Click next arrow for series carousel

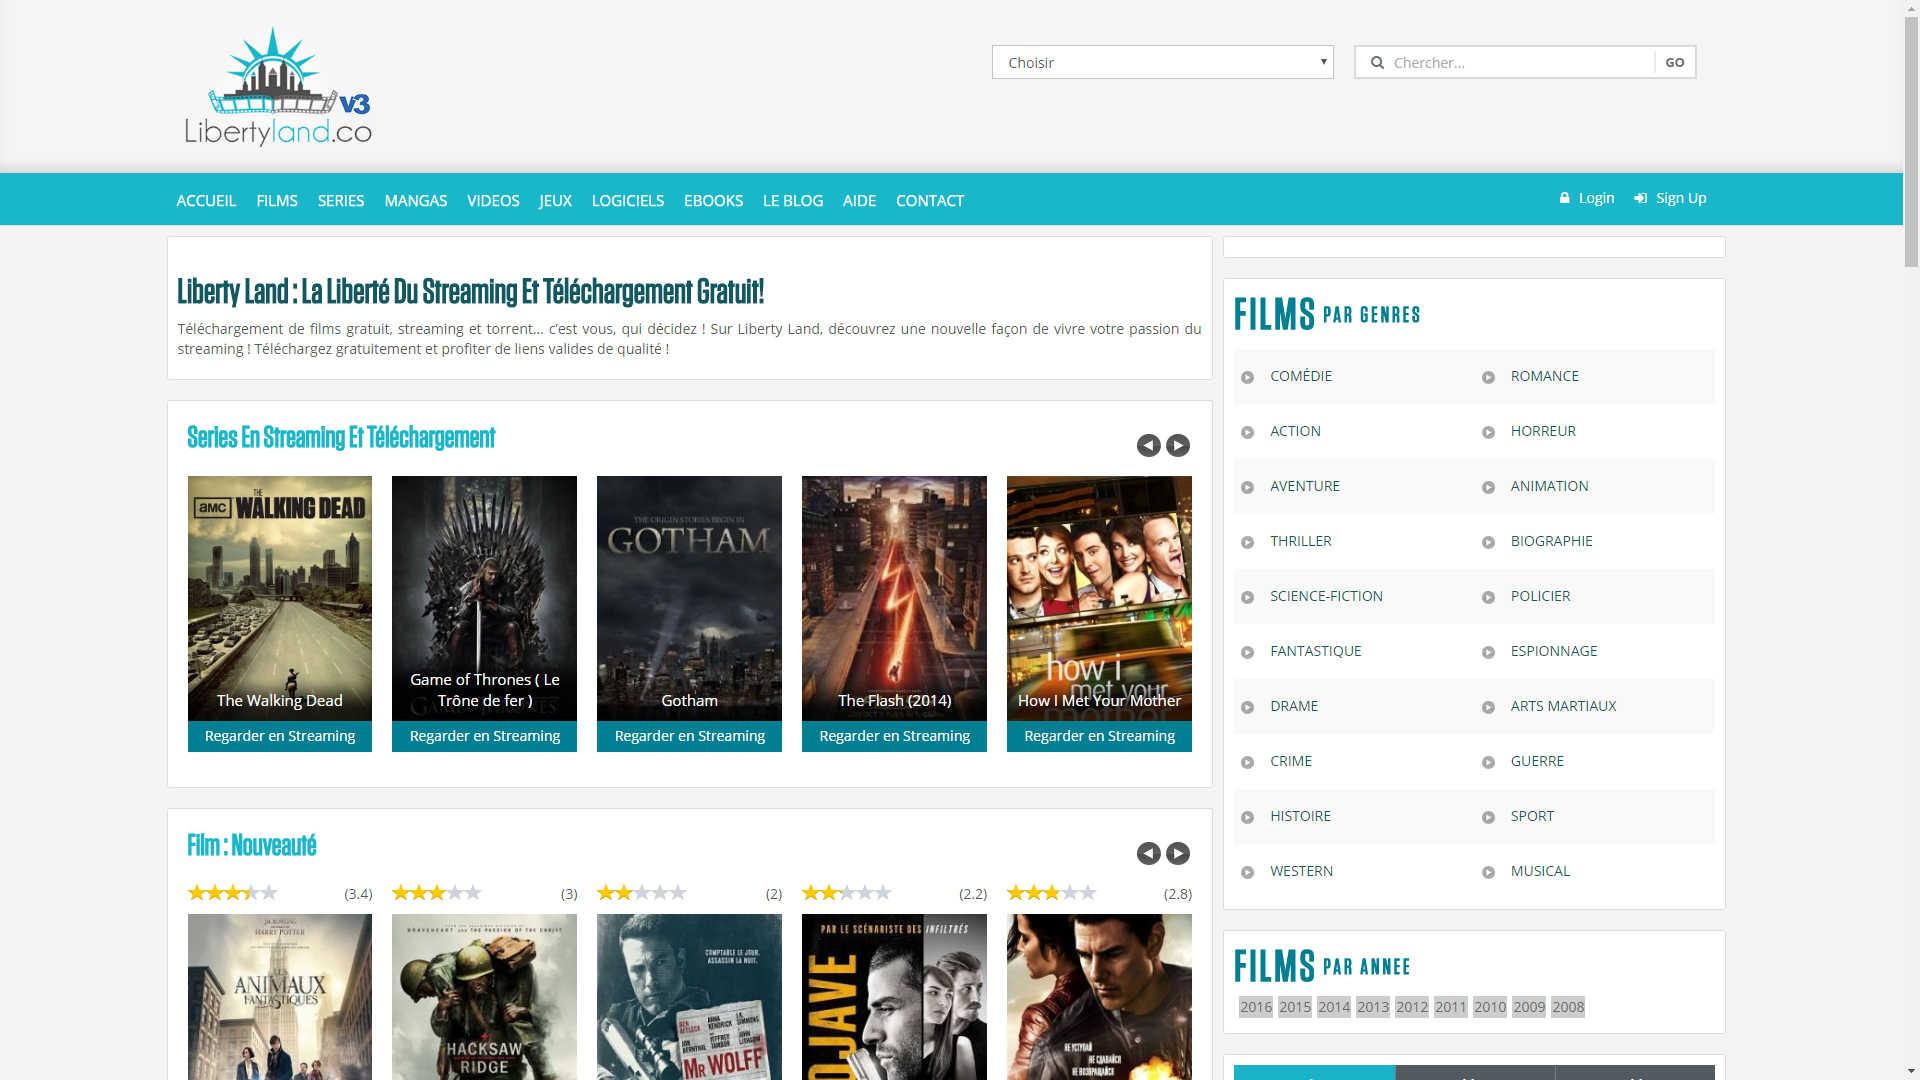point(1178,446)
